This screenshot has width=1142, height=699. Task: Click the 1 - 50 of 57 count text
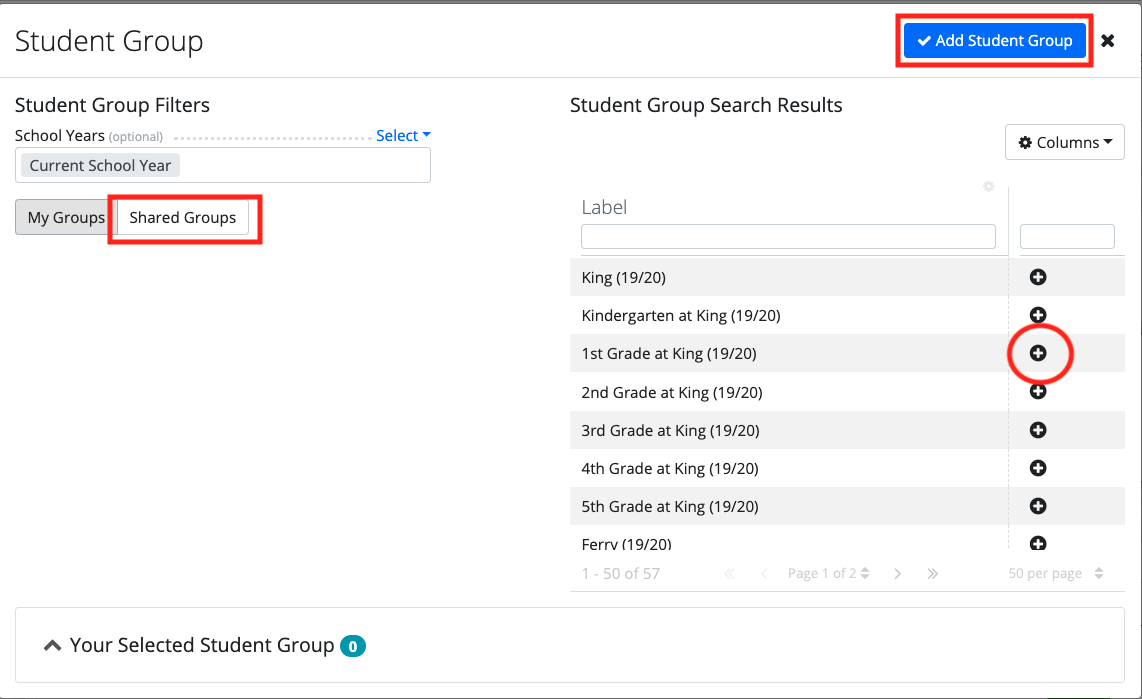coord(621,574)
